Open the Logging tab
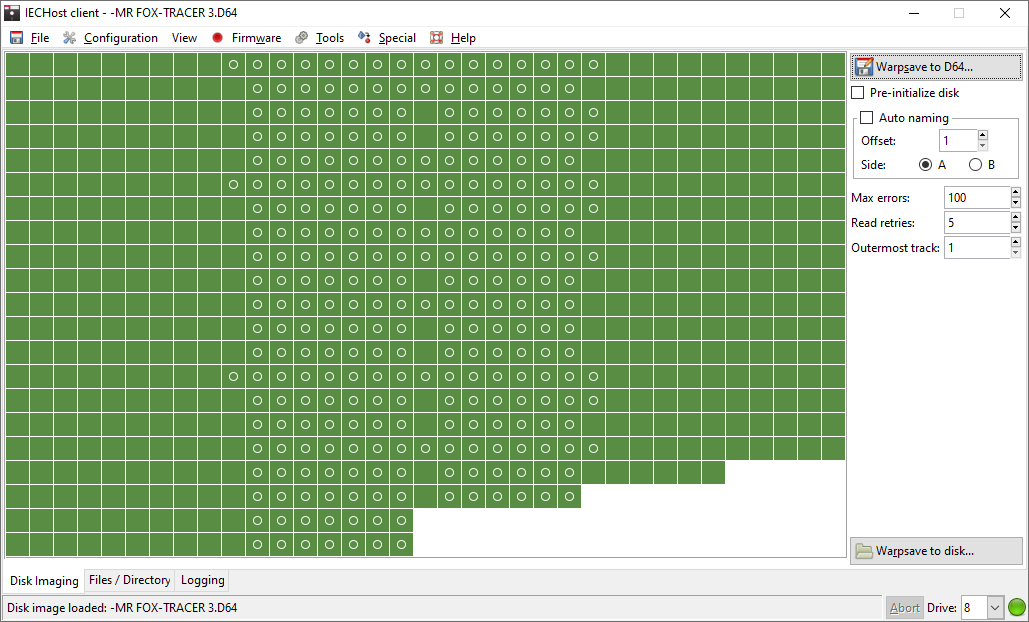 point(203,580)
